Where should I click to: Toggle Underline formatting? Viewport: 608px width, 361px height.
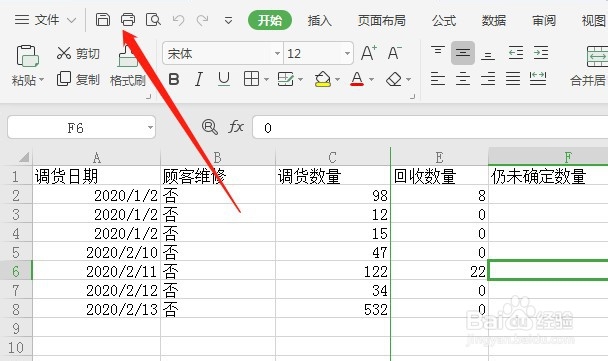(224, 79)
